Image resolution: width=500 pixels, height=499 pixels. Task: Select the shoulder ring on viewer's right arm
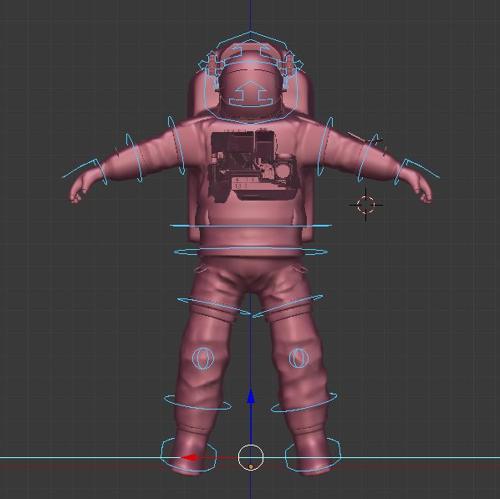(x=325, y=146)
